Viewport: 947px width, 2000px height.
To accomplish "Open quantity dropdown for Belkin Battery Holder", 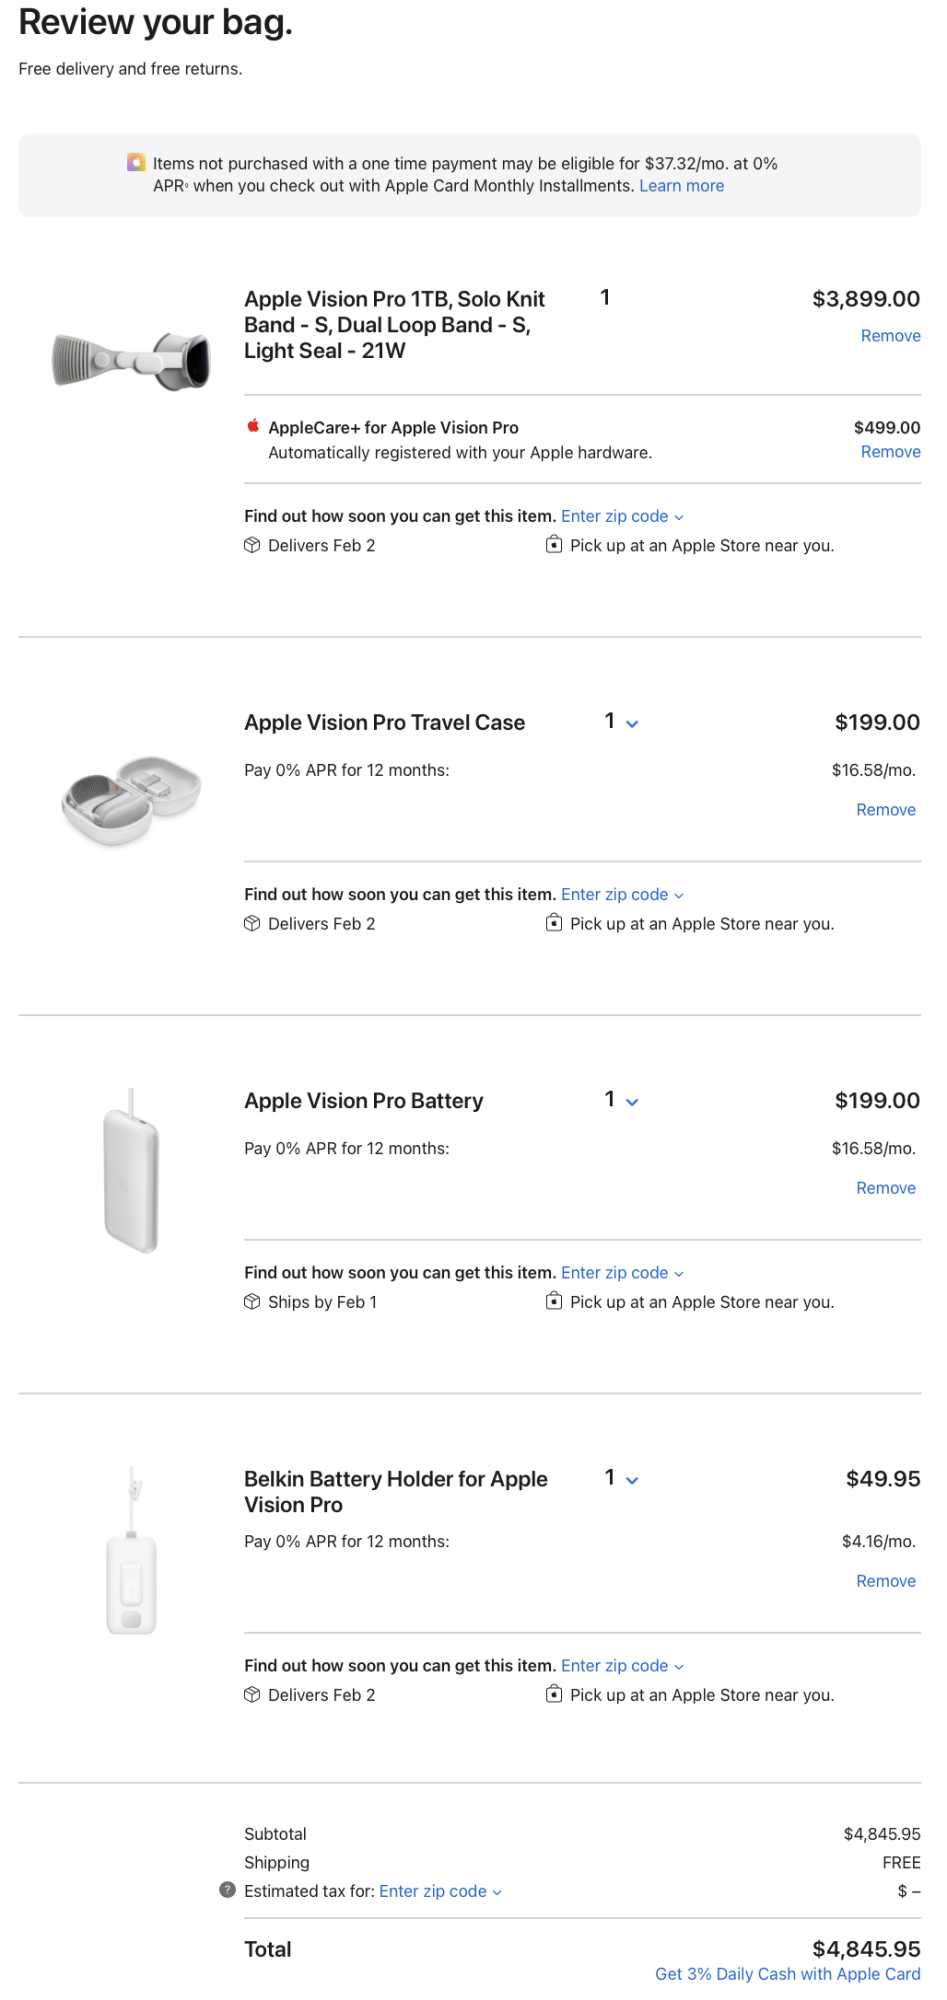I will click(x=621, y=1478).
